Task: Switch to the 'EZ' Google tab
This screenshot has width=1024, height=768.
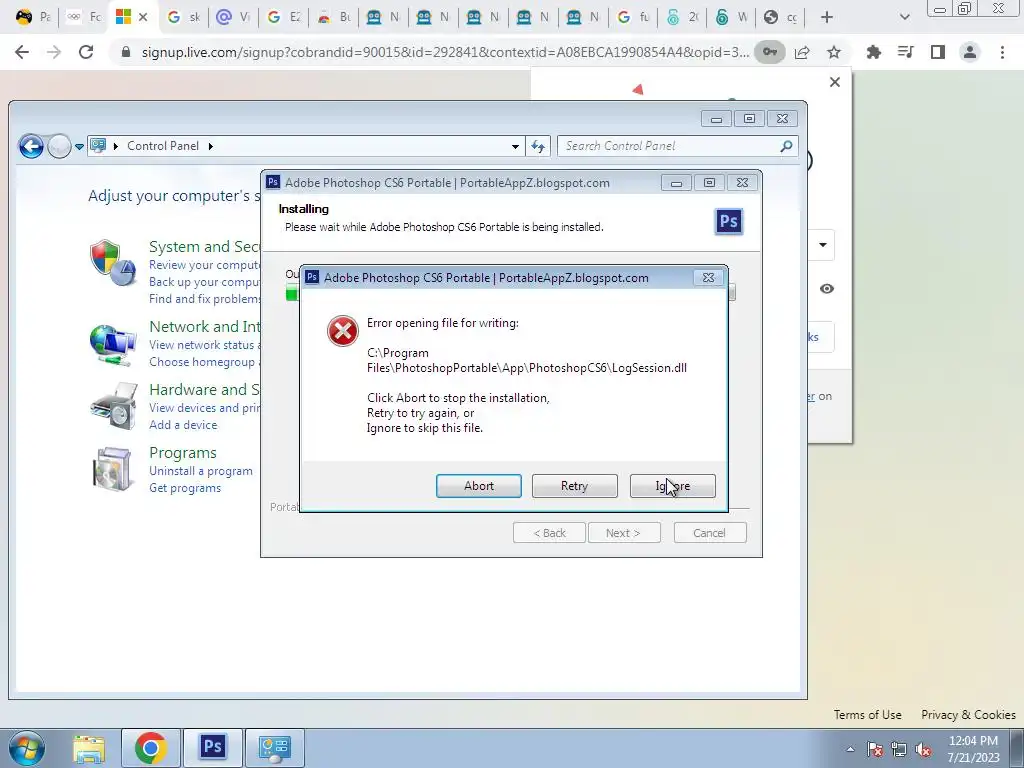Action: [284, 18]
